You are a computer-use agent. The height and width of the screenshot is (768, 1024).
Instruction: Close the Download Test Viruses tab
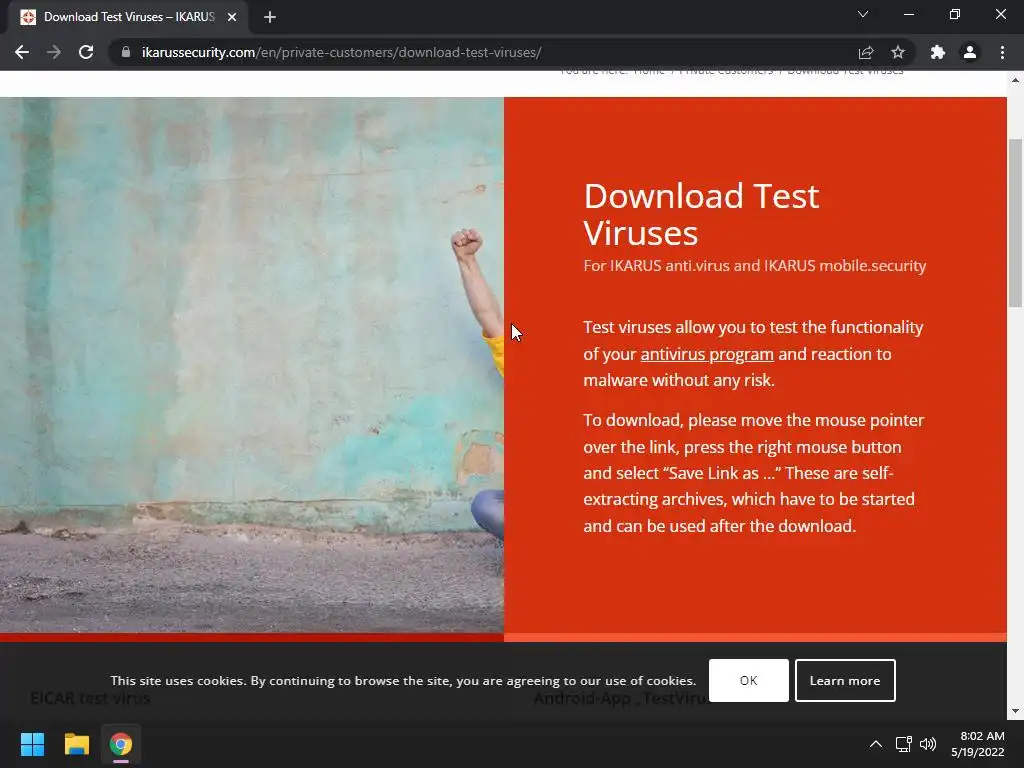click(x=232, y=17)
